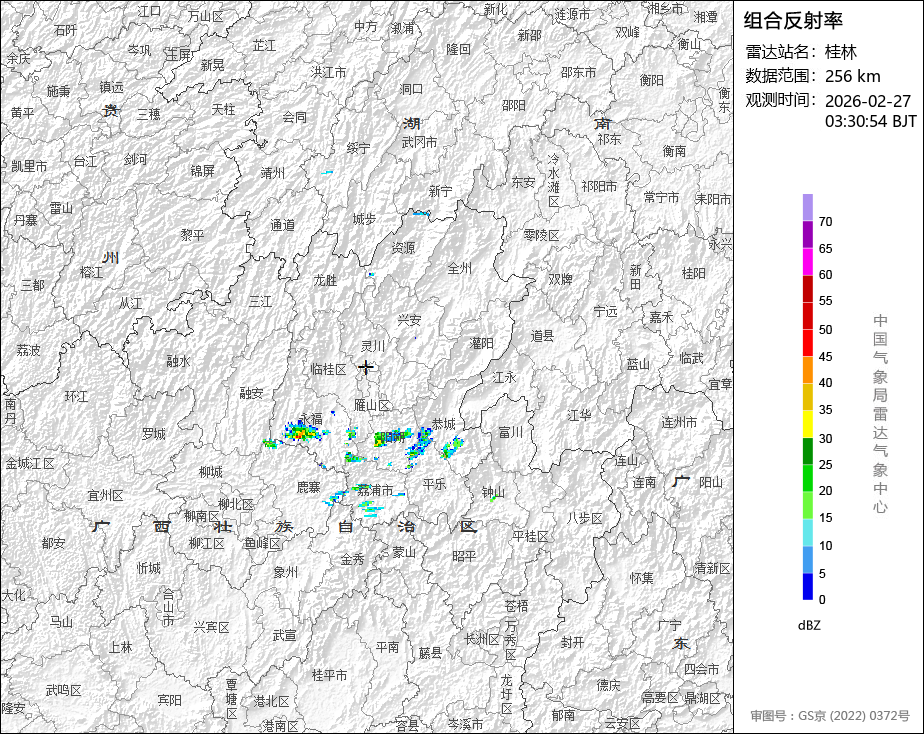Click the 雷达站名: 桂林 label
The width and height of the screenshot is (924, 734).
tap(801, 52)
